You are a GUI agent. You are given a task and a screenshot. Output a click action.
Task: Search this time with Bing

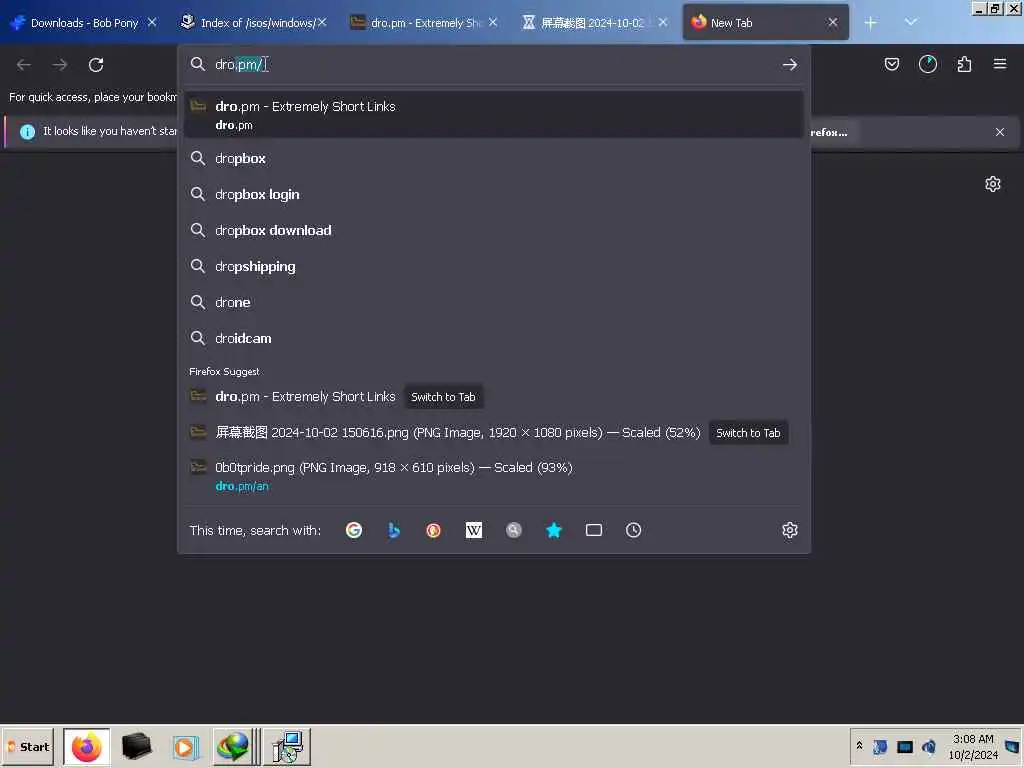pyautogui.click(x=394, y=530)
